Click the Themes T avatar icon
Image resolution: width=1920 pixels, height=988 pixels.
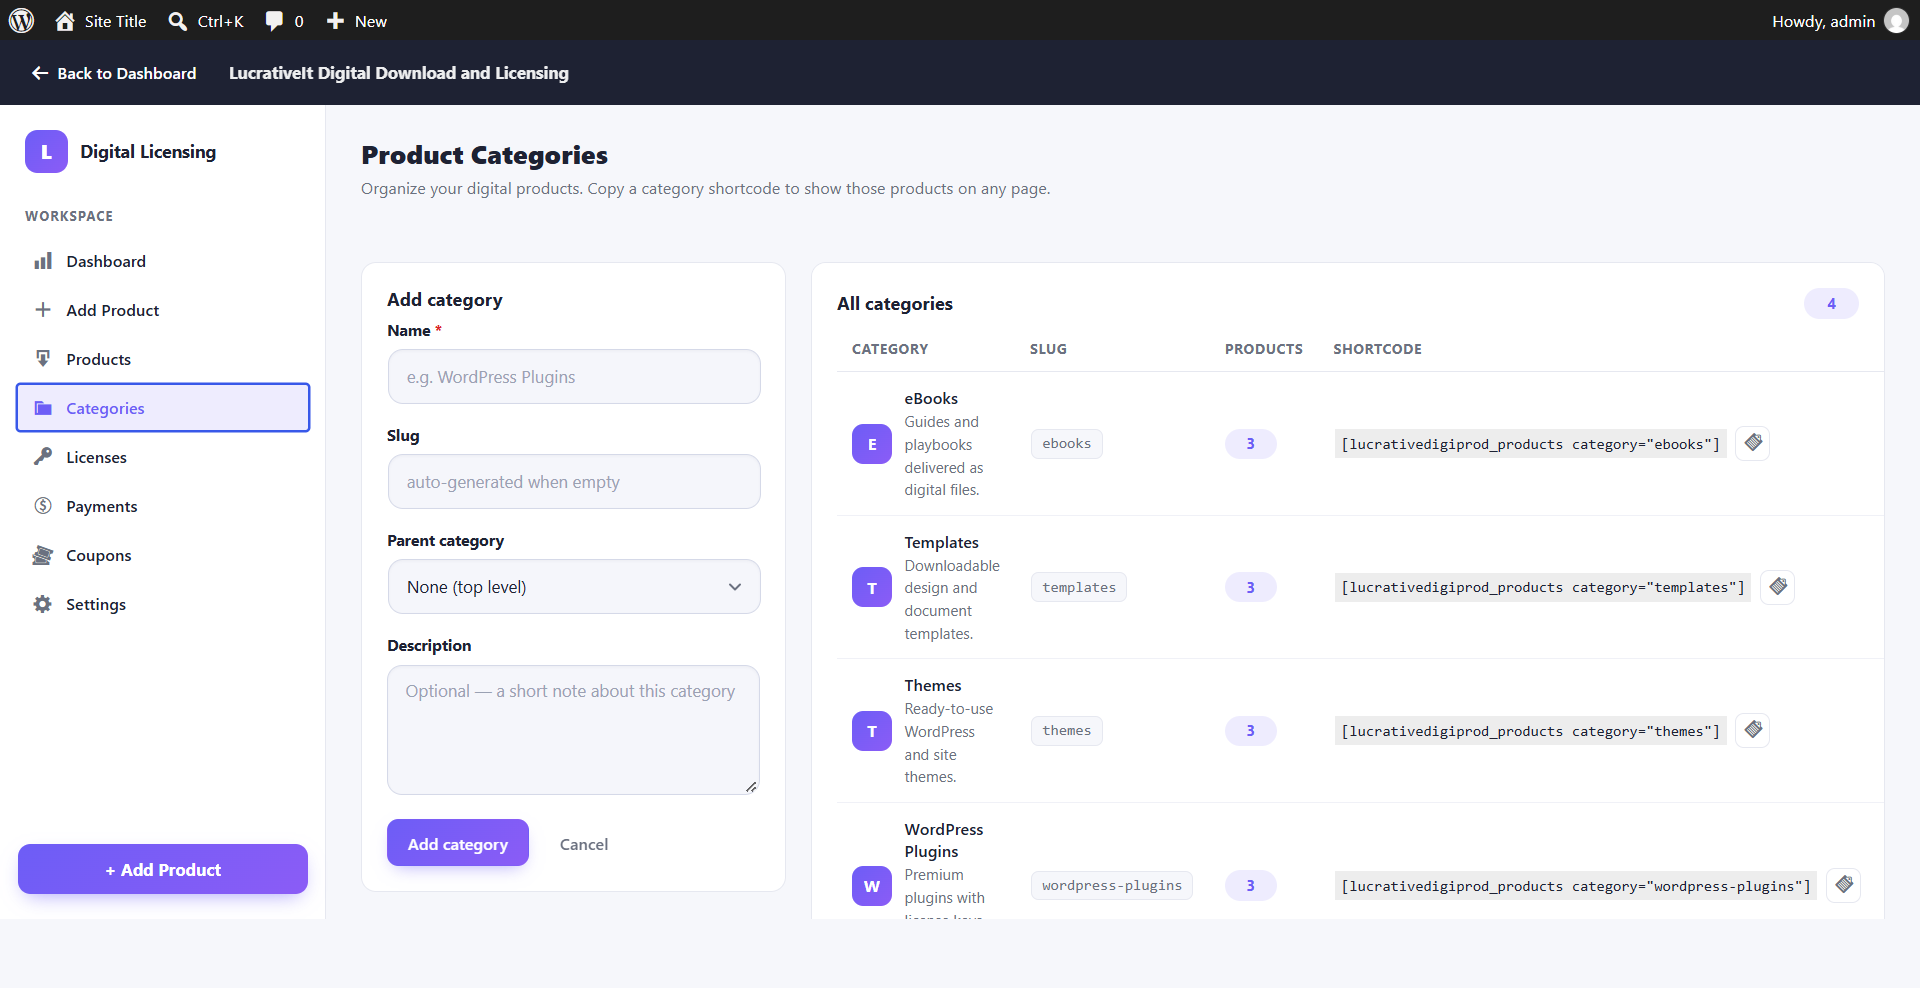coord(872,731)
